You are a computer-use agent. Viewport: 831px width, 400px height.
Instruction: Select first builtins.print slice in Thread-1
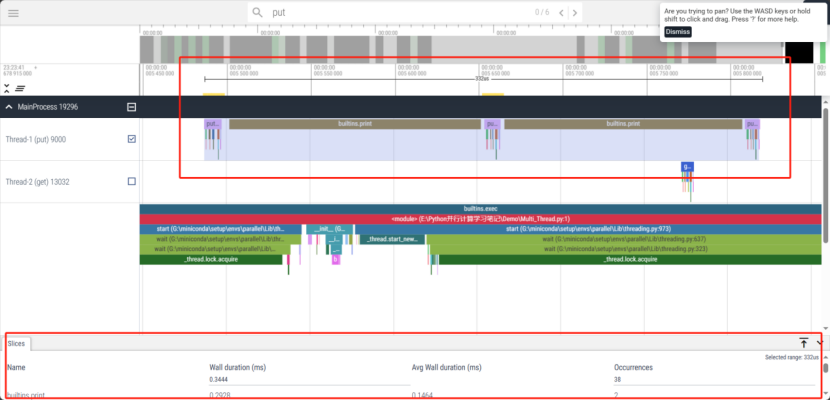[x=356, y=124]
